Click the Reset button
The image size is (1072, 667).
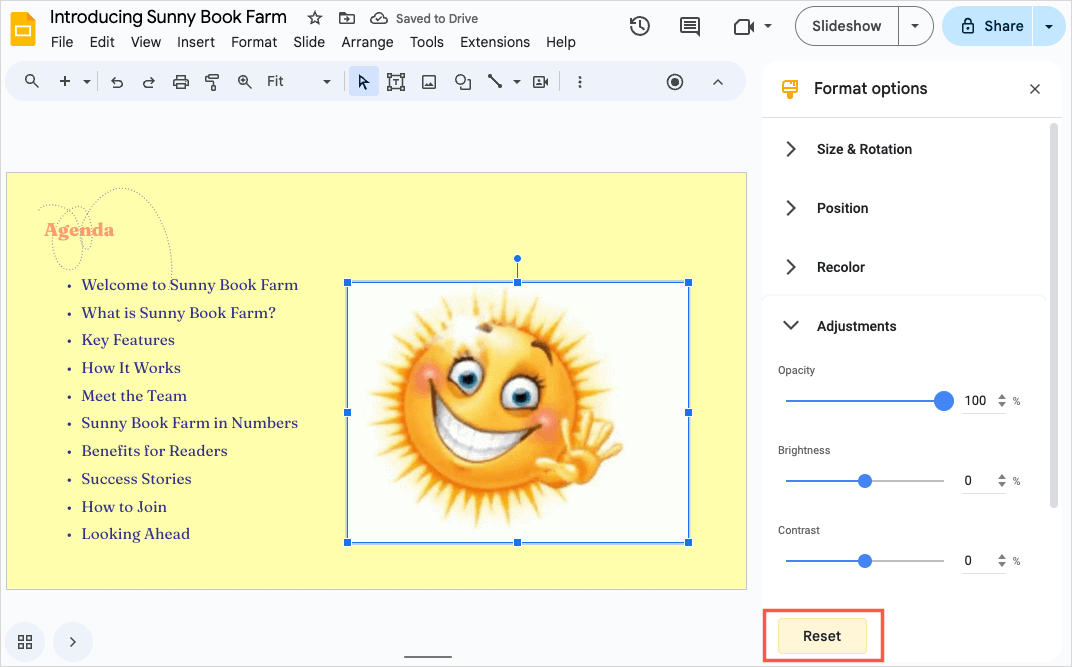(822, 636)
